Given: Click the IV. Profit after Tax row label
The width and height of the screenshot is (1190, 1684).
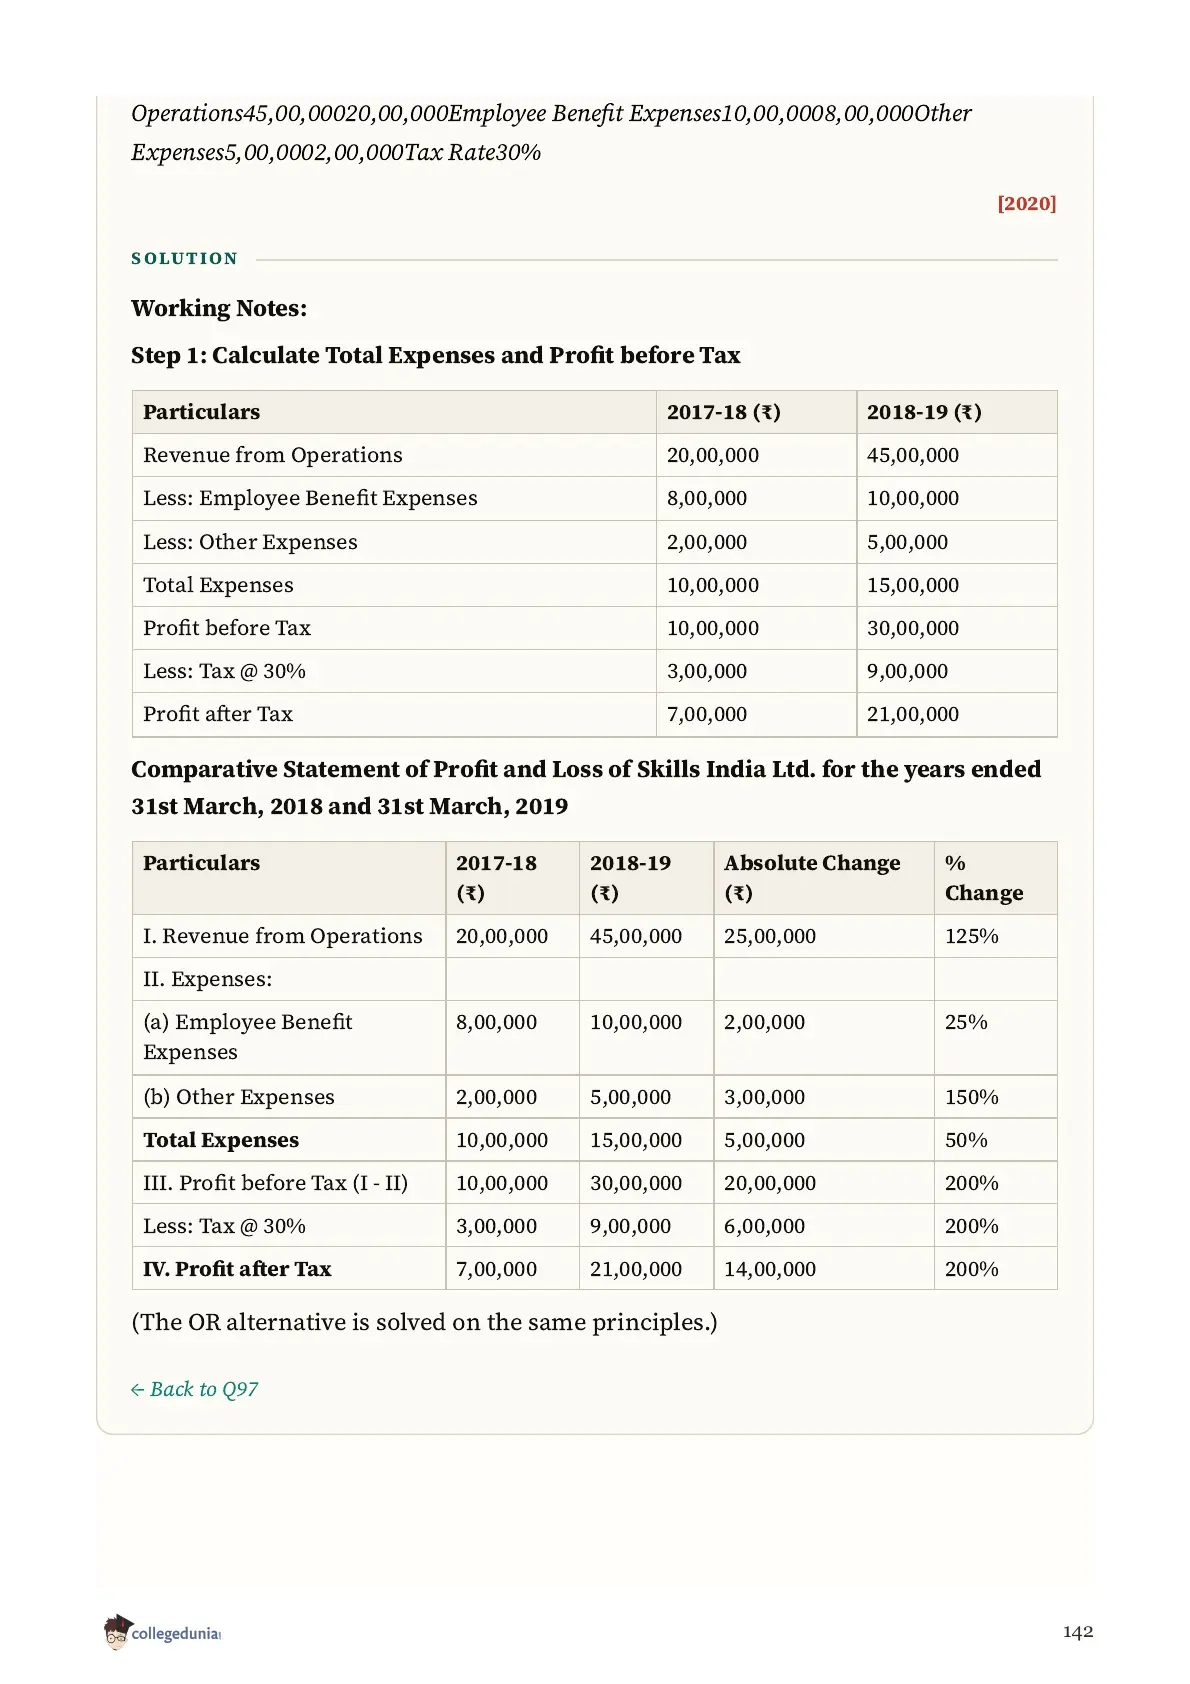Looking at the screenshot, I should (237, 1269).
